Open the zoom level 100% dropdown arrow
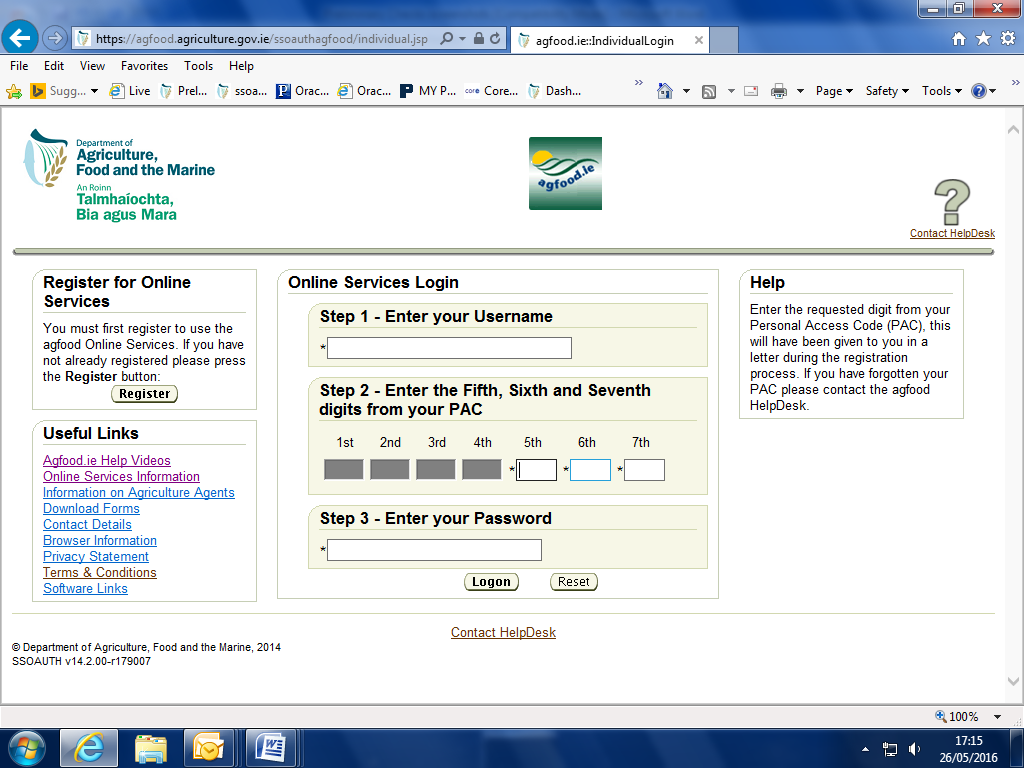 997,717
